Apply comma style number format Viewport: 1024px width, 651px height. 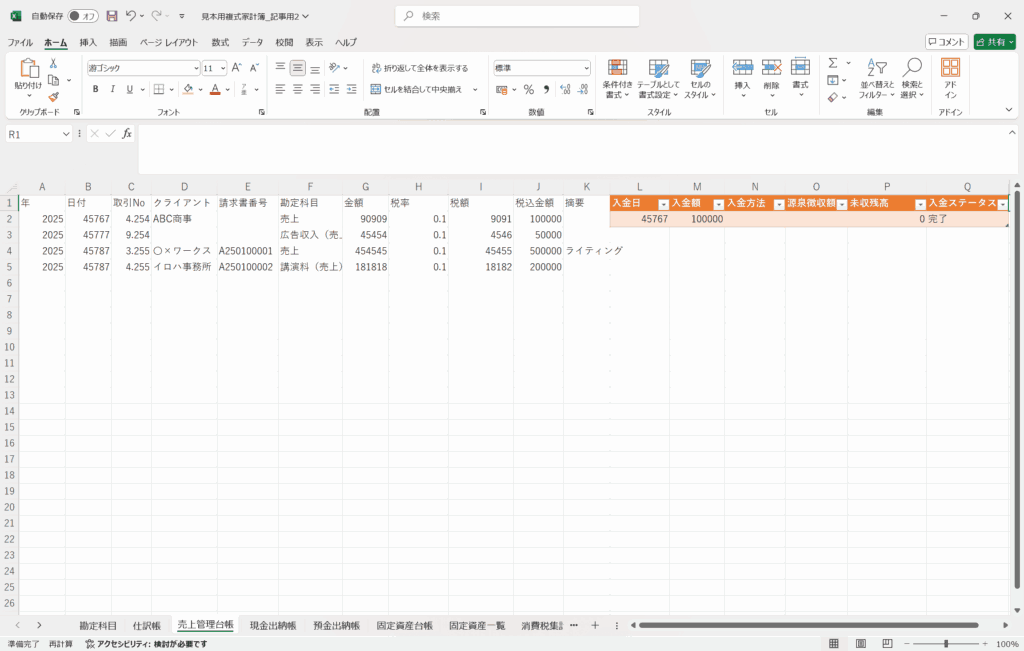pyautogui.click(x=547, y=89)
